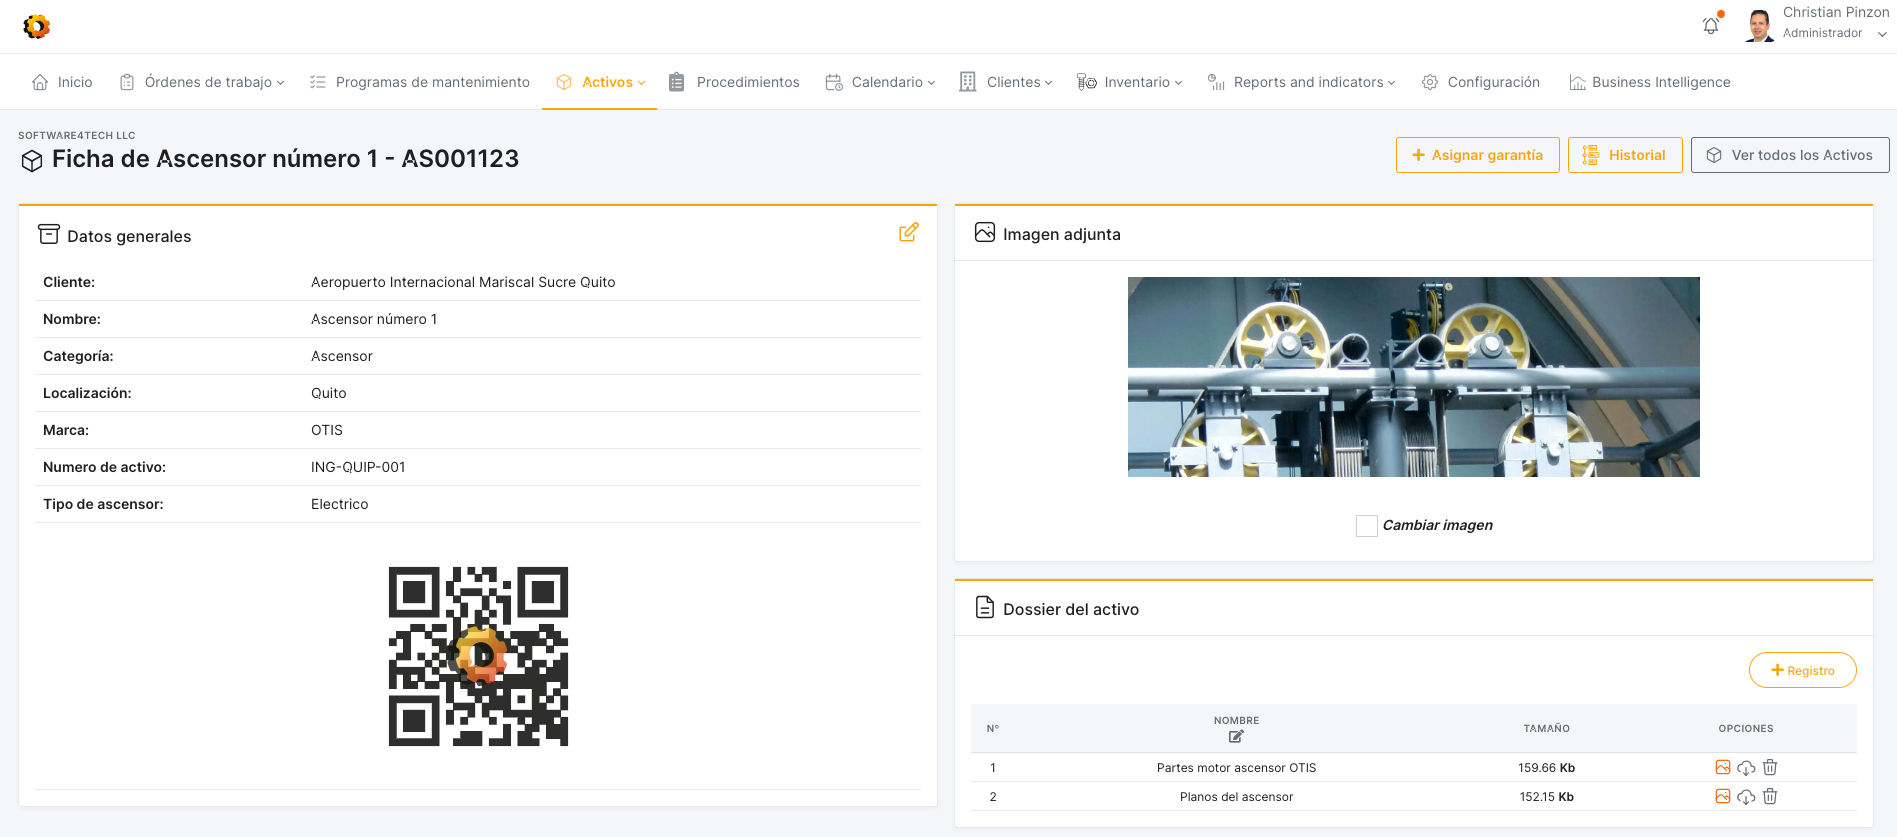This screenshot has height=837, width=1897.
Task: Open the notifications bell
Action: point(1711,26)
